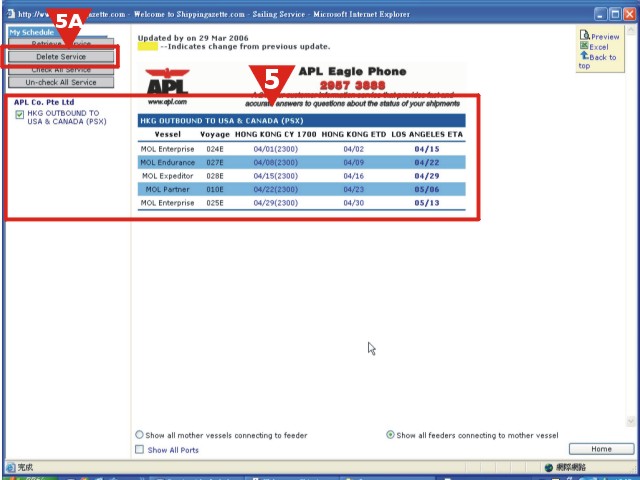Click the 04/08(2300) CY cutoff cell
Viewport: 640px width, 480px height.
pyautogui.click(x=276, y=162)
